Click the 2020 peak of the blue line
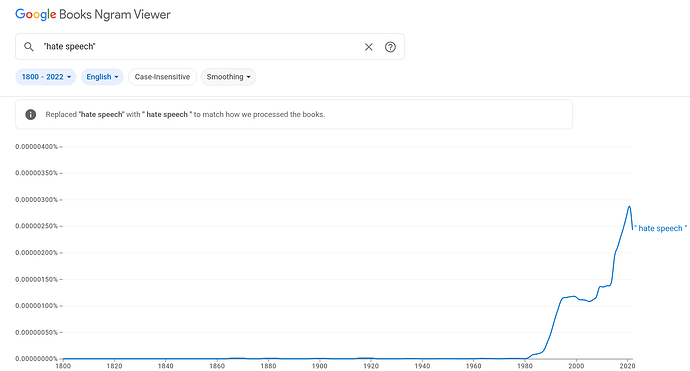The image size is (690, 371). point(629,206)
